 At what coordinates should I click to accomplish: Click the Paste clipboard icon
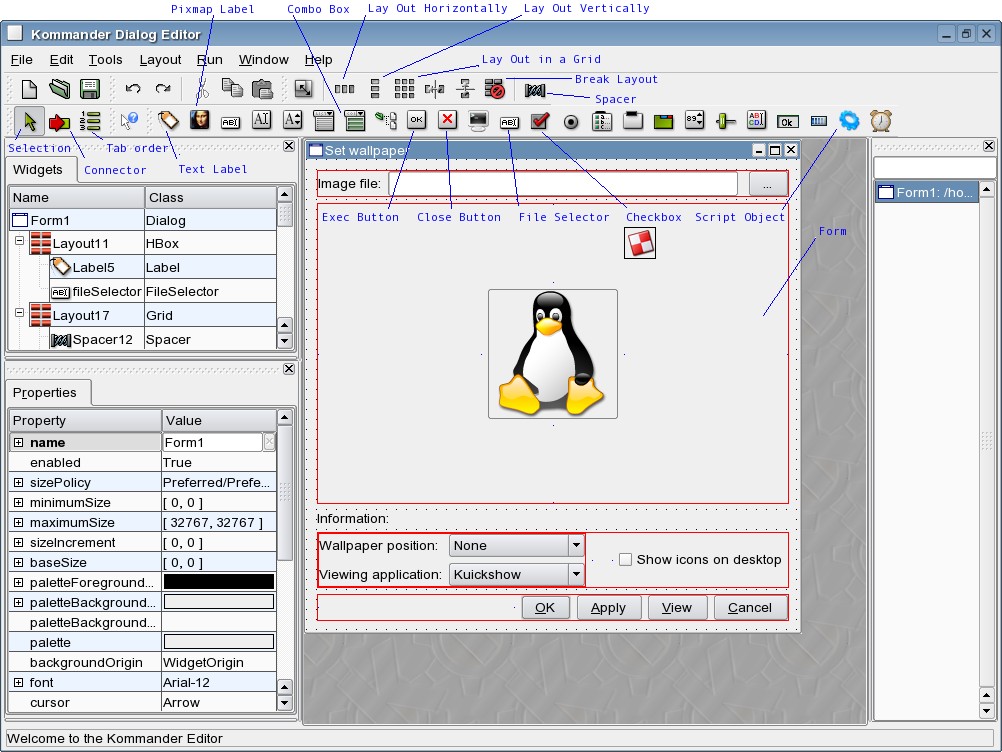[x=262, y=89]
